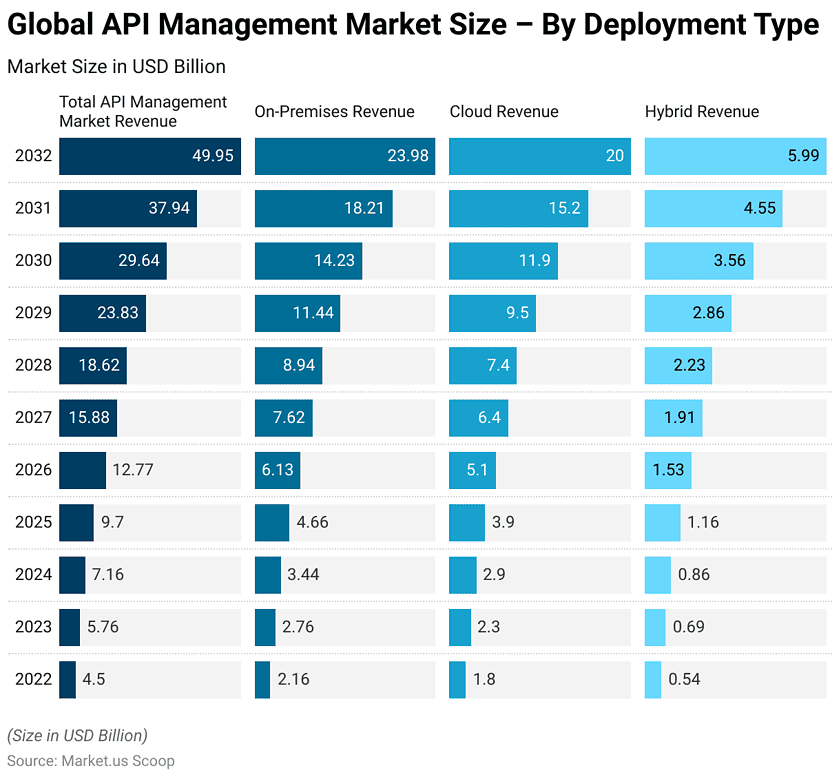Click the 5.76 total revenue value
839x777 pixels.
[x=103, y=627]
